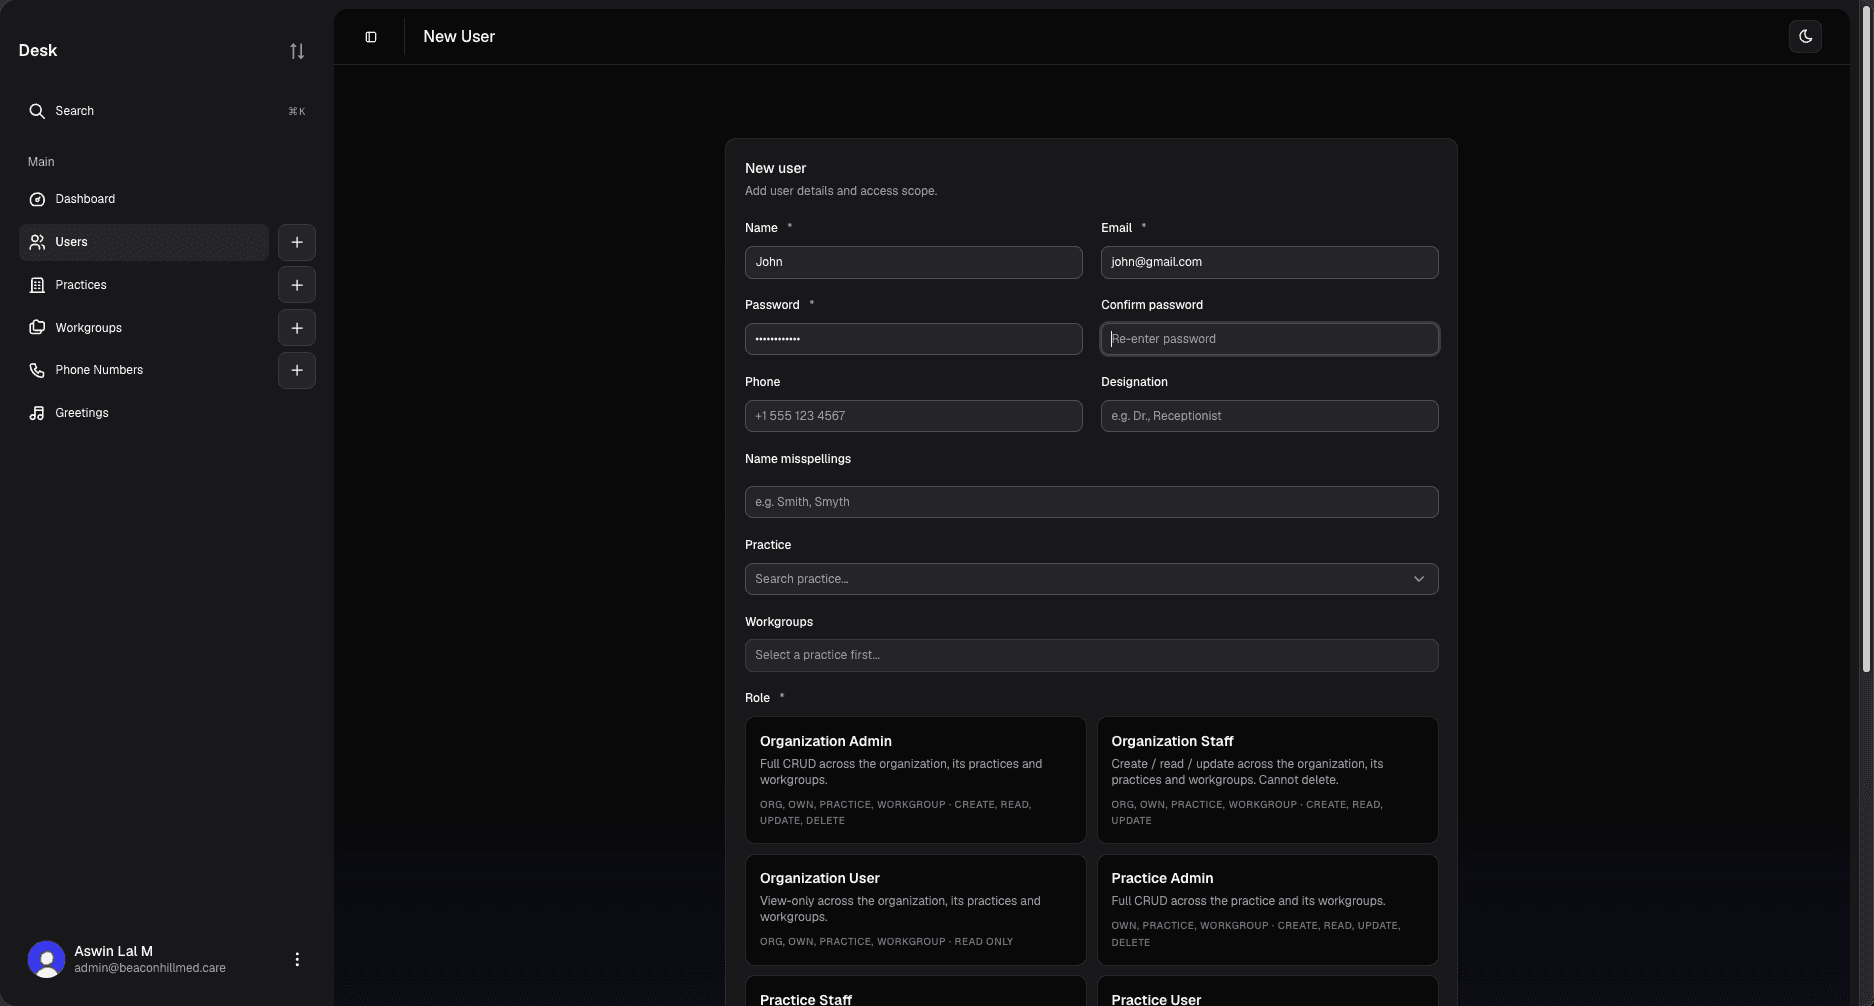Add a new phone number with plus
The height and width of the screenshot is (1006, 1874).
click(x=297, y=370)
